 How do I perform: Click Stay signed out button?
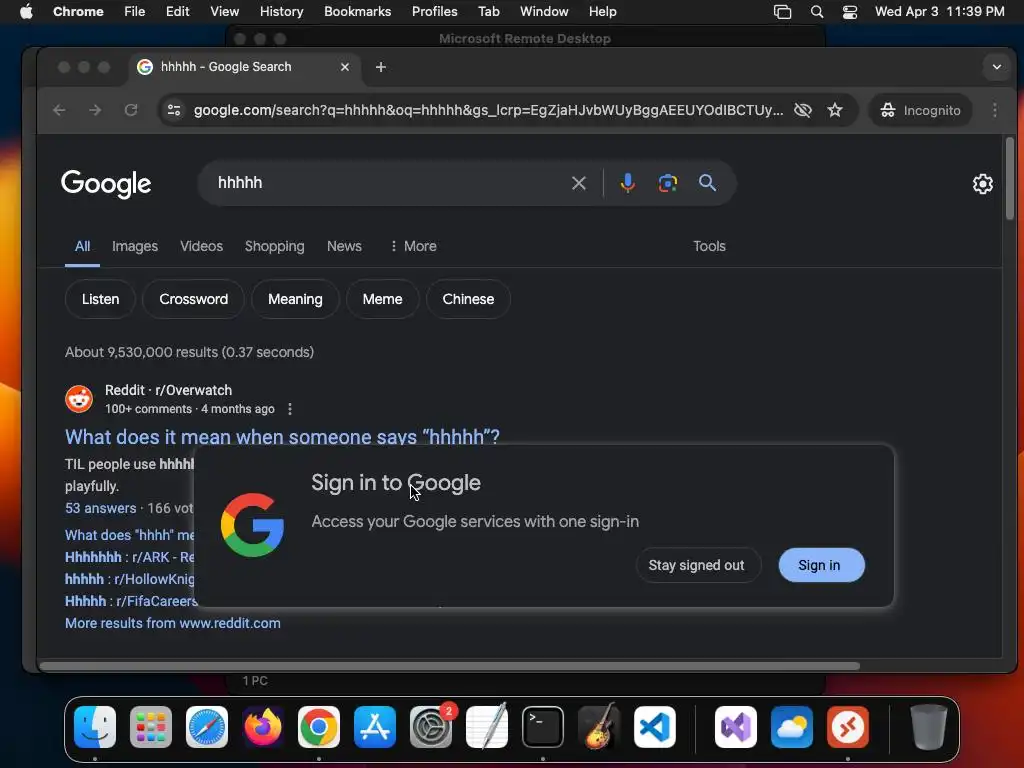pyautogui.click(x=697, y=565)
